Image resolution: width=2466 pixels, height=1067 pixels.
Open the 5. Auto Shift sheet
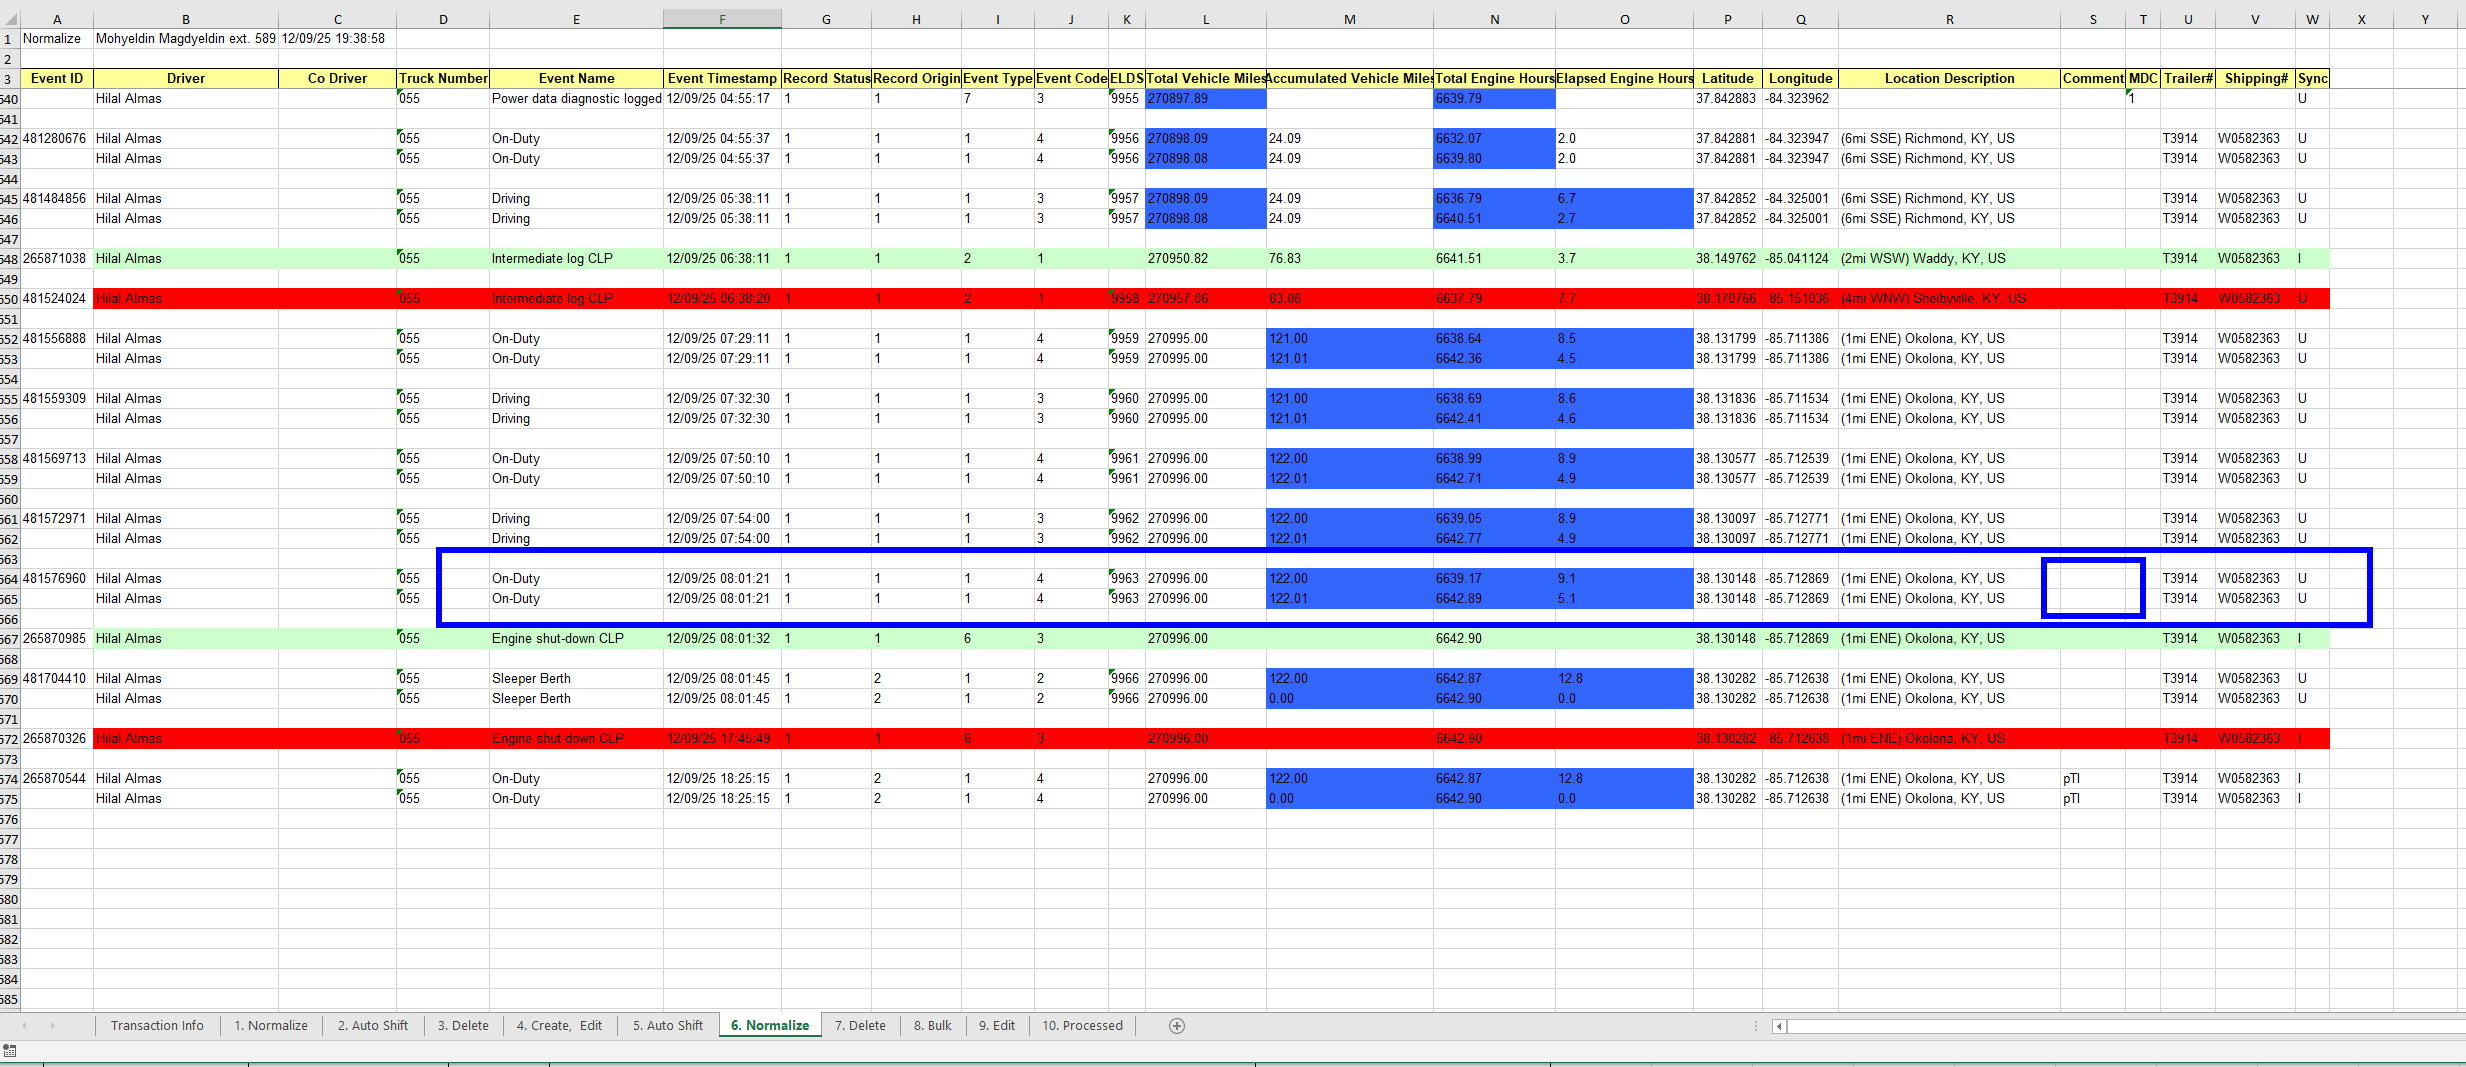(x=668, y=1026)
